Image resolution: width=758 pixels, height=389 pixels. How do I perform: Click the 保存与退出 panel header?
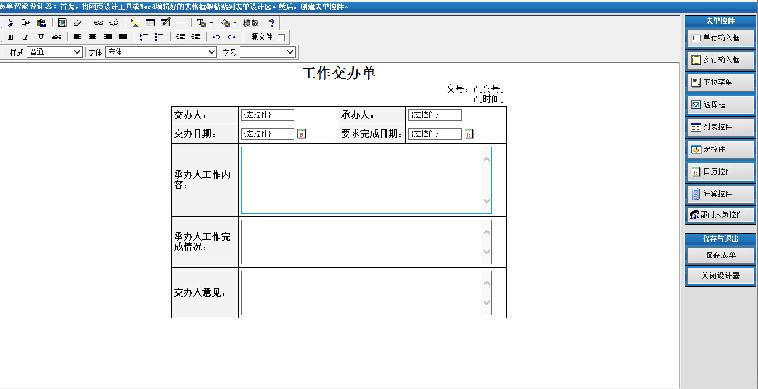click(x=720, y=239)
